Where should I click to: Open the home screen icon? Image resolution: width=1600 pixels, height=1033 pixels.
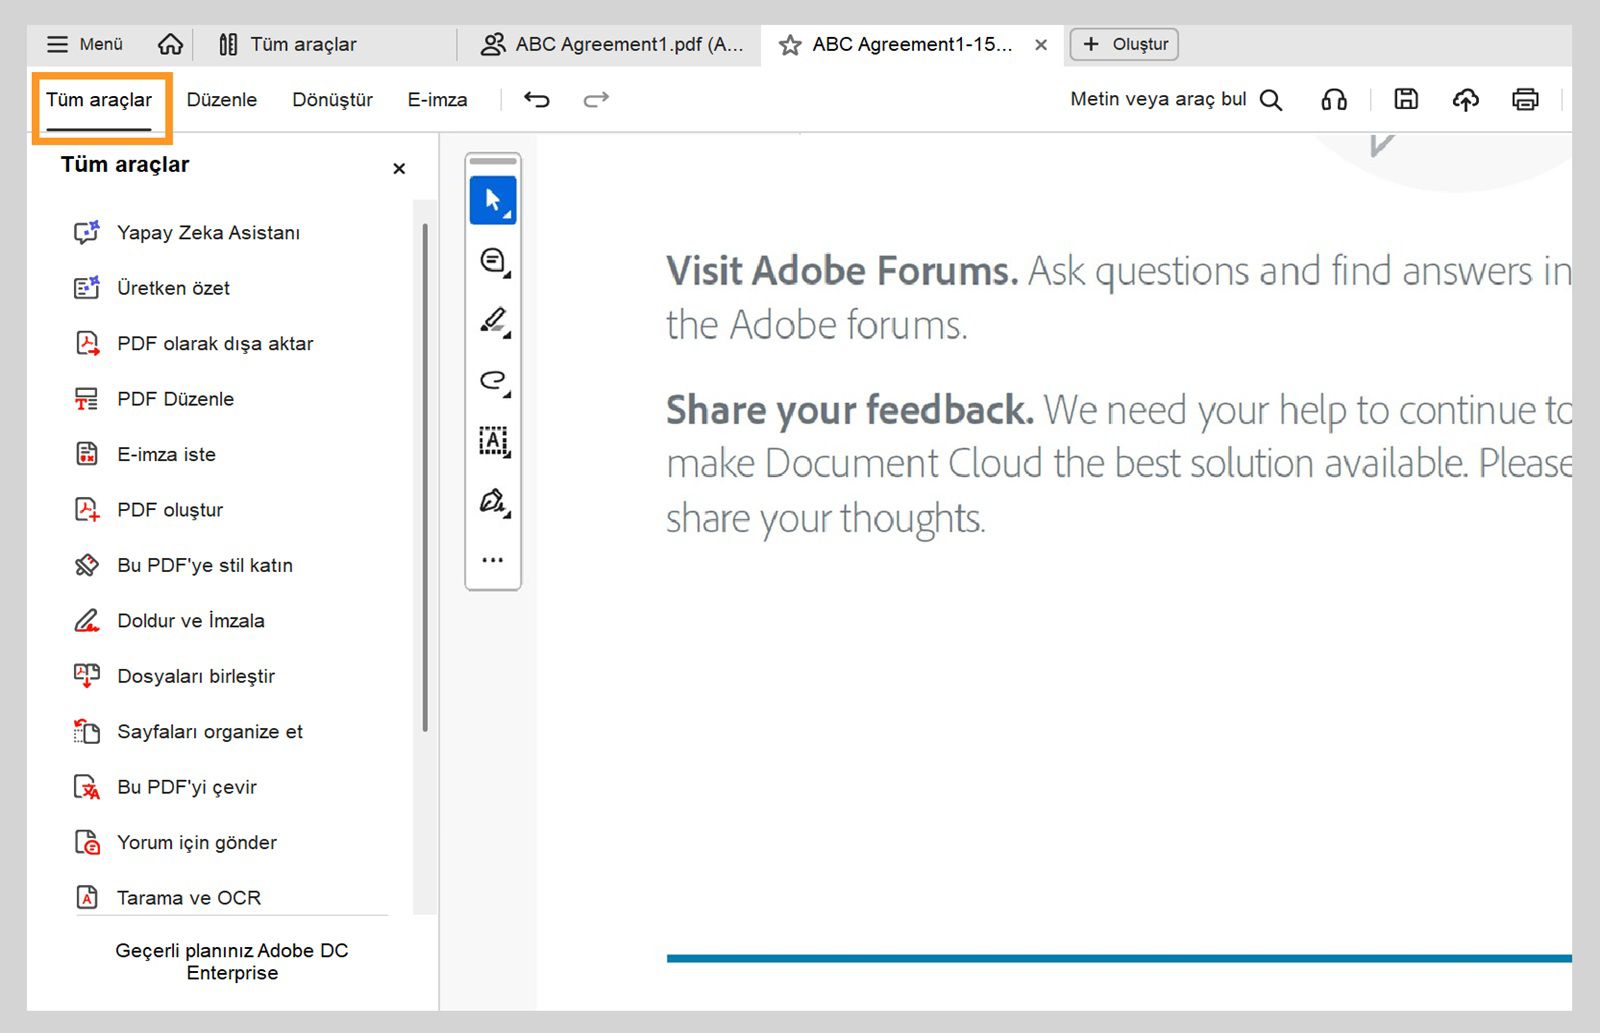tap(171, 44)
